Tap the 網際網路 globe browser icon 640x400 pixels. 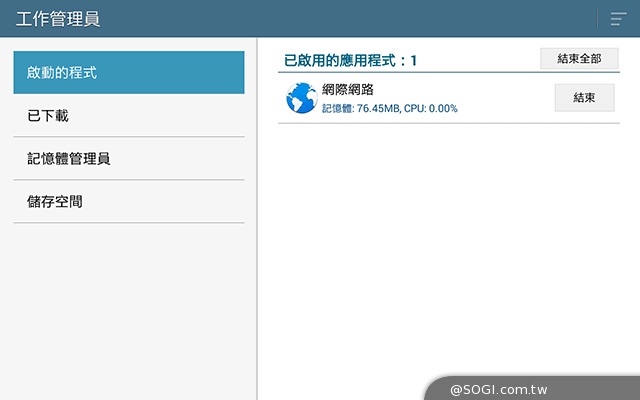click(302, 98)
